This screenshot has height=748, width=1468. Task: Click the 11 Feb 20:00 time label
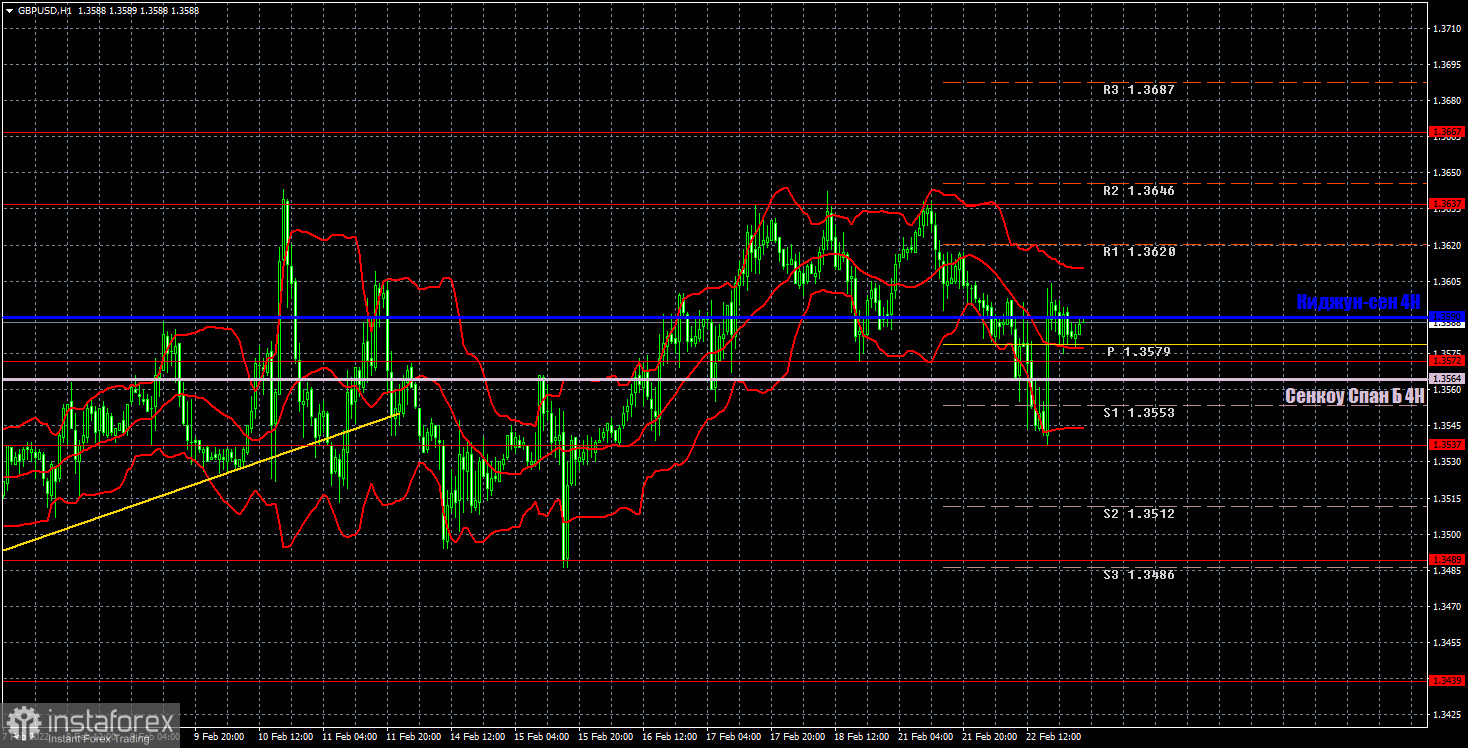tap(414, 737)
